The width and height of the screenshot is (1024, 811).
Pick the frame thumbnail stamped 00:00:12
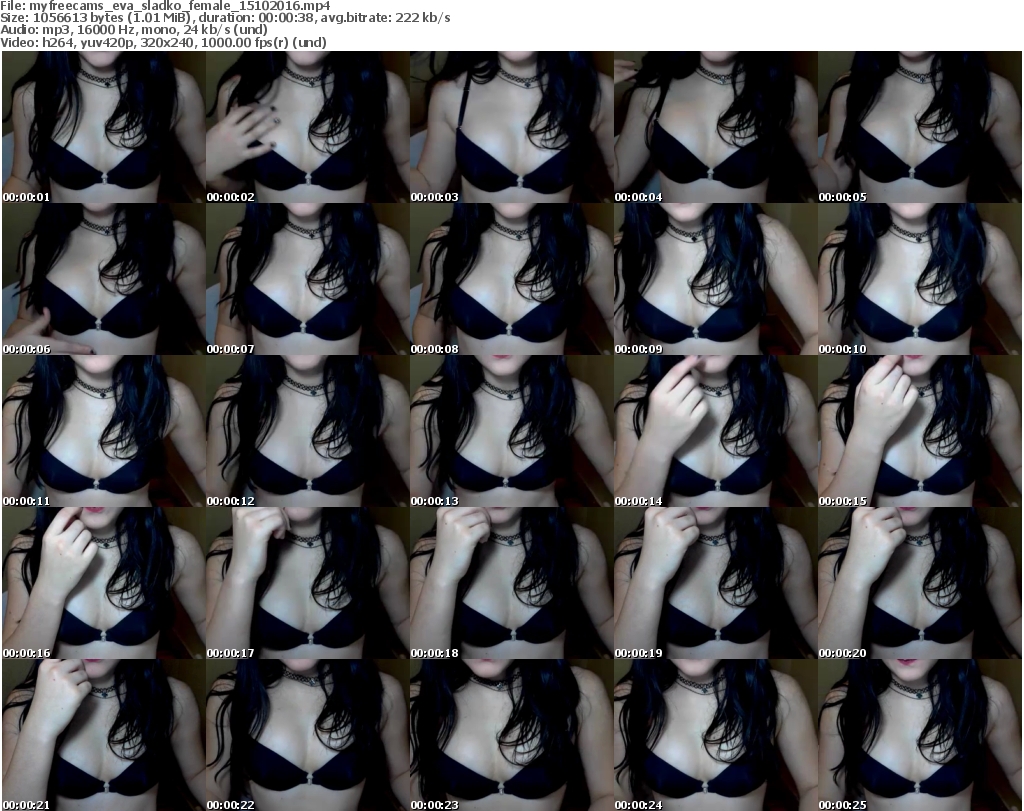click(308, 432)
